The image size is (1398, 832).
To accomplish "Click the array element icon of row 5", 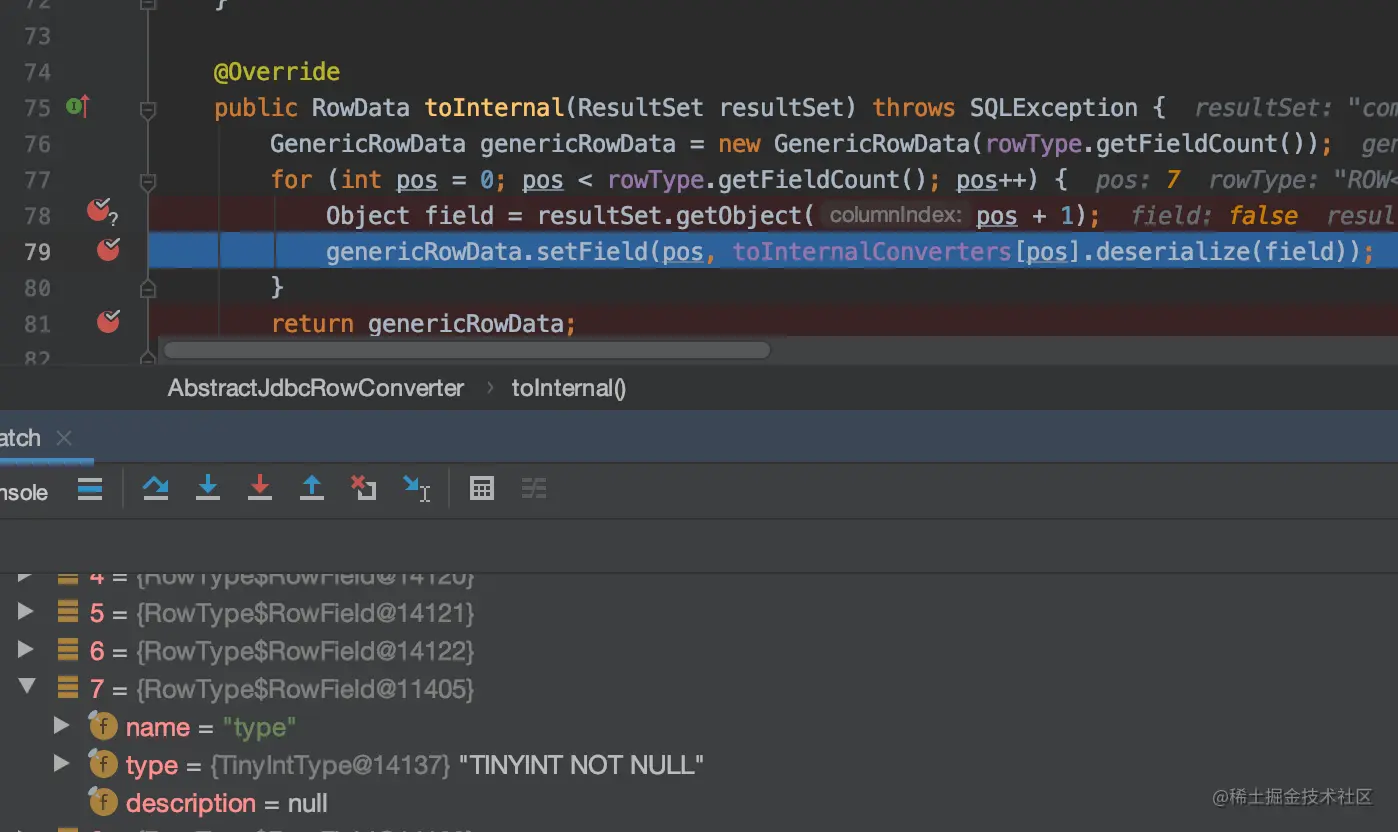I will point(67,612).
